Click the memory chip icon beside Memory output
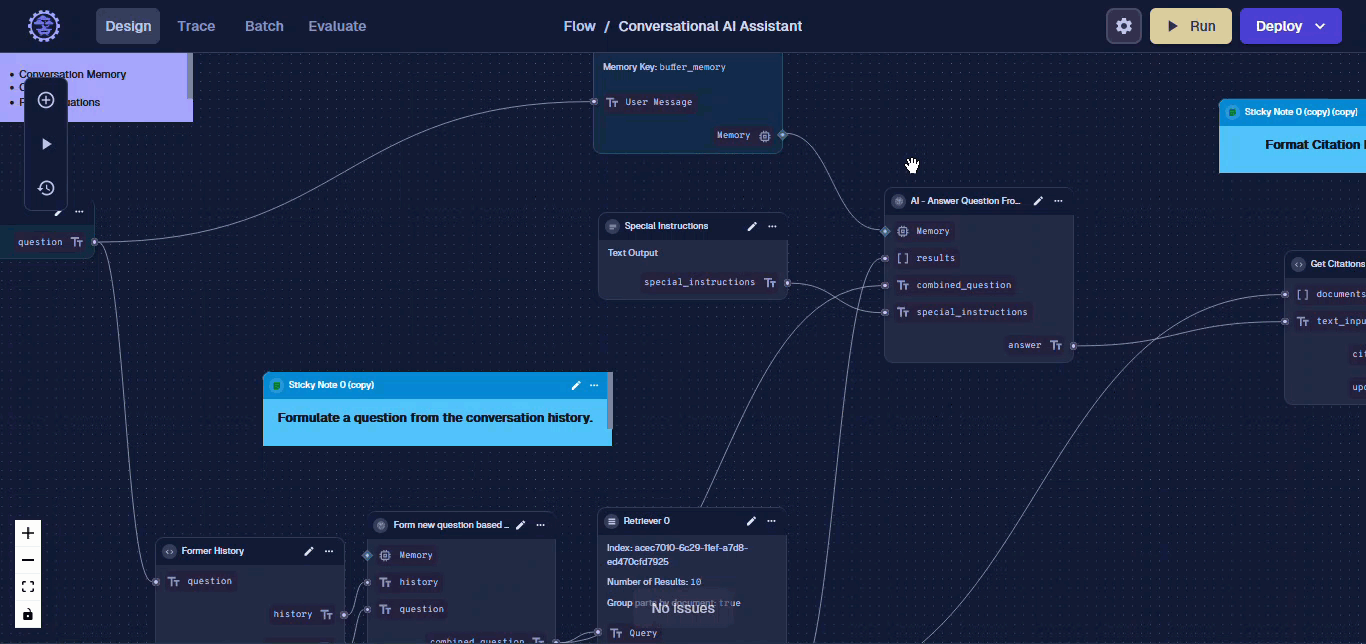The width and height of the screenshot is (1366, 644). [x=765, y=135]
